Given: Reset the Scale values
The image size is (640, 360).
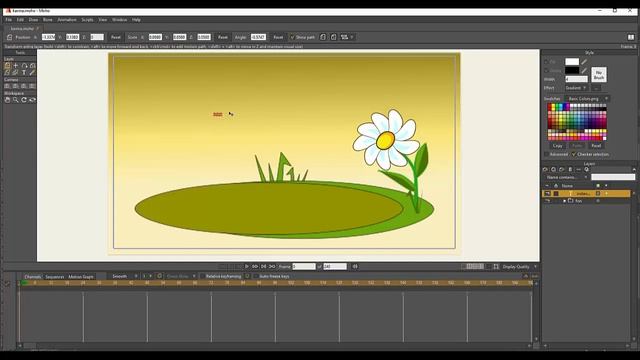Looking at the screenshot, I should click(x=222, y=37).
